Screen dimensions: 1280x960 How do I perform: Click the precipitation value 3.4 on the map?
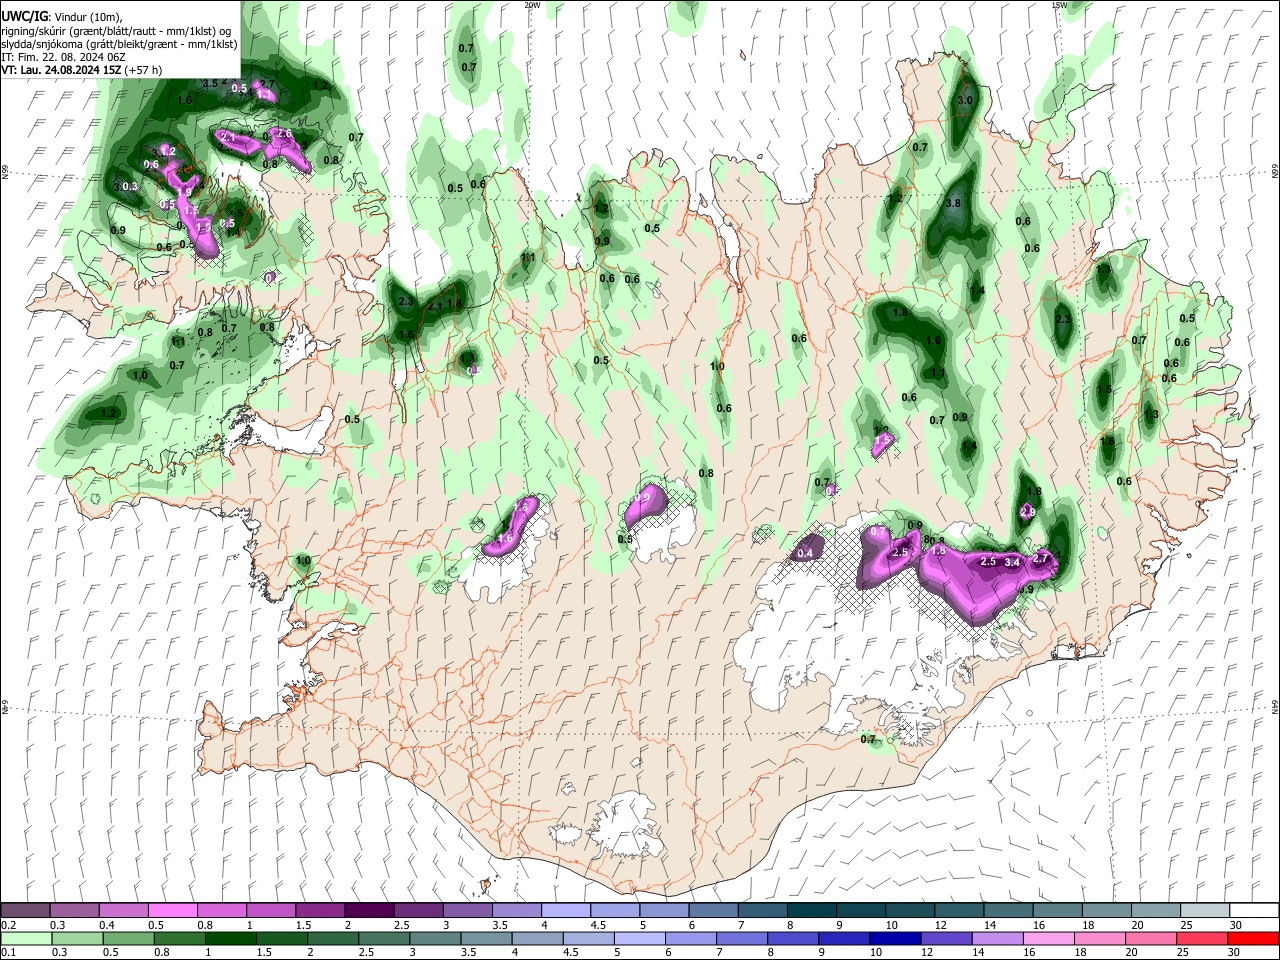pos(1012,562)
